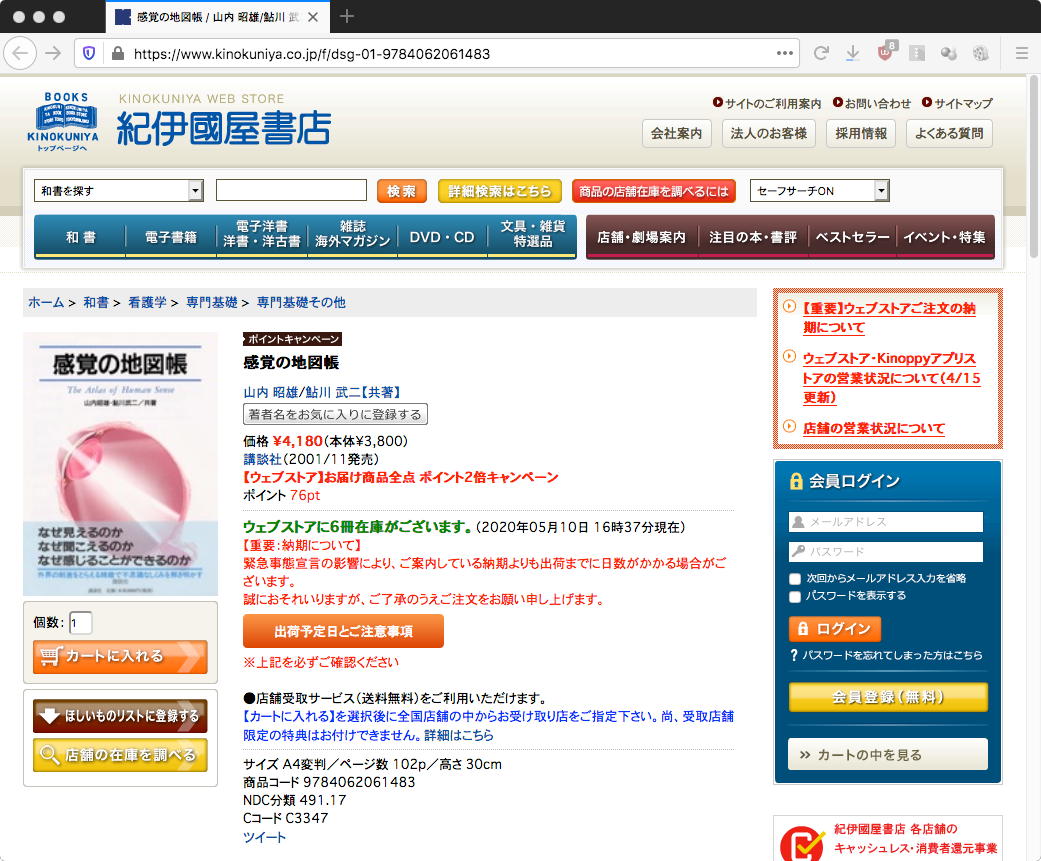Screen dimensions: 1041x861
Task: Open the DVD・CD navigation tab
Action: tap(442, 237)
